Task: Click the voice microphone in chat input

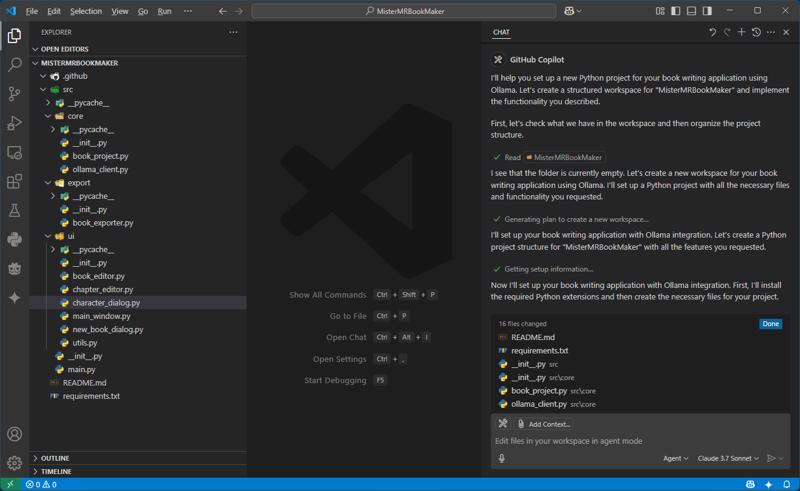Action: click(502, 458)
